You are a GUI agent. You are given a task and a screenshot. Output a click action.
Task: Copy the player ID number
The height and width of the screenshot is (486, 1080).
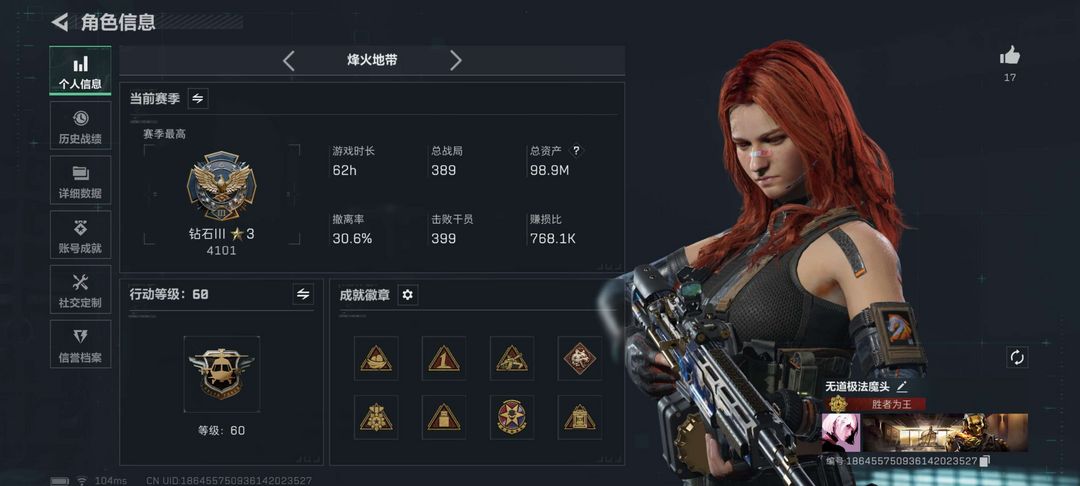[985, 461]
